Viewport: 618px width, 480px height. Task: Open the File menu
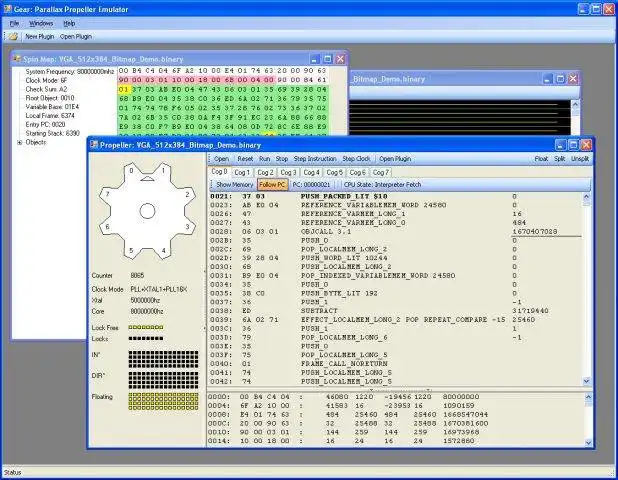click(x=14, y=23)
